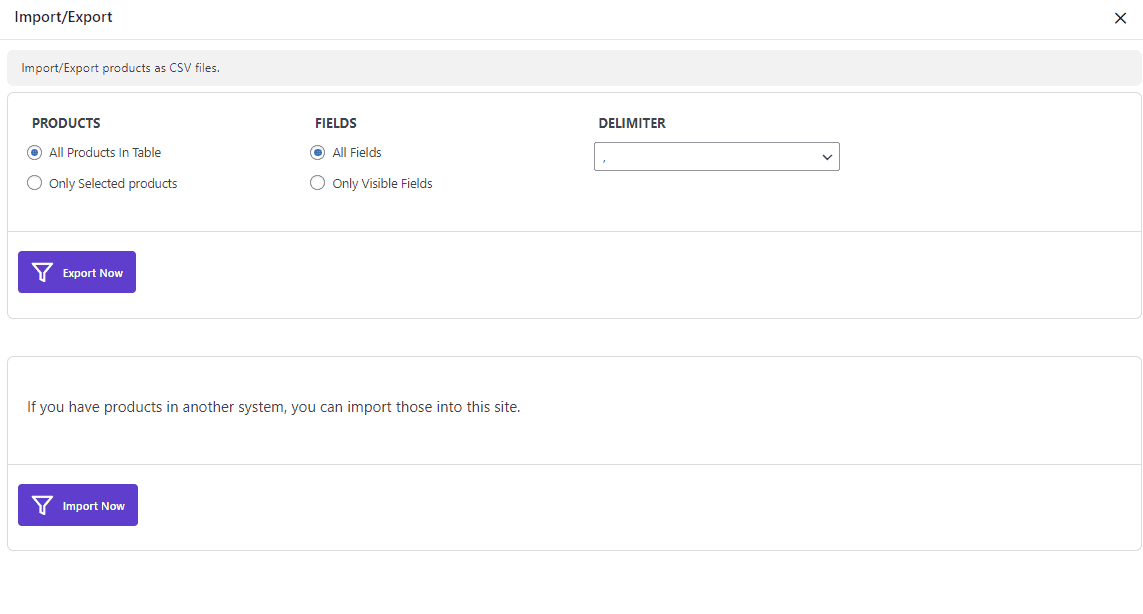Click the PRODUCTS section header
The height and width of the screenshot is (614, 1143).
pyautogui.click(x=66, y=123)
